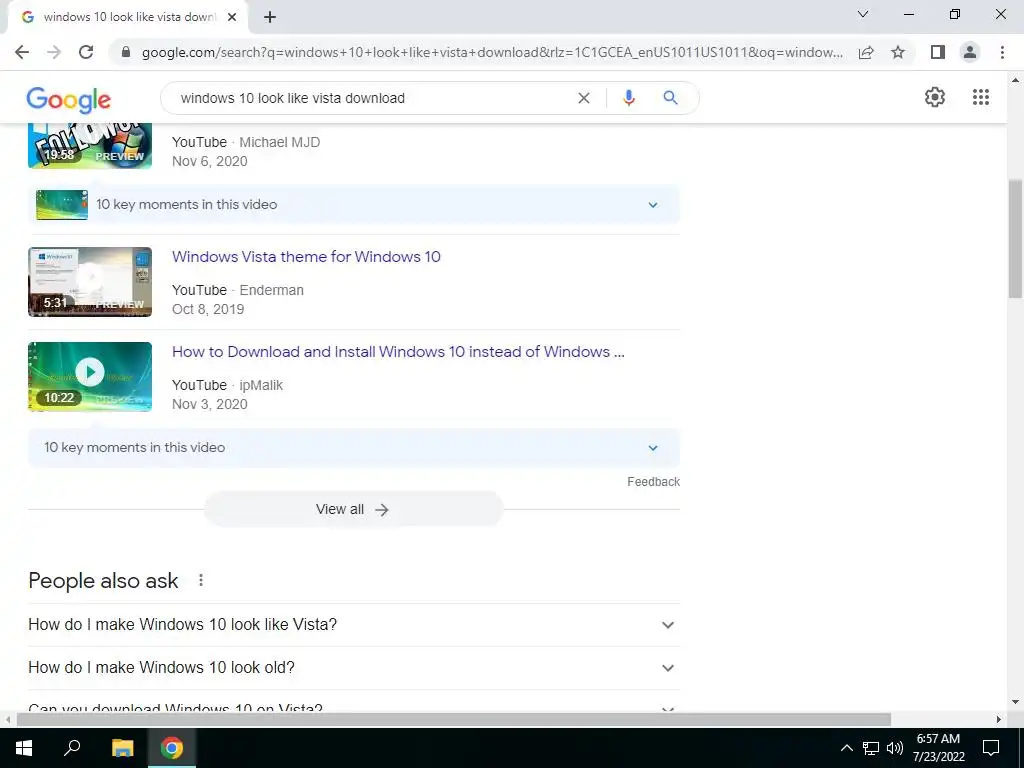Clear the Google search query
1024x768 pixels.
pyautogui.click(x=584, y=98)
